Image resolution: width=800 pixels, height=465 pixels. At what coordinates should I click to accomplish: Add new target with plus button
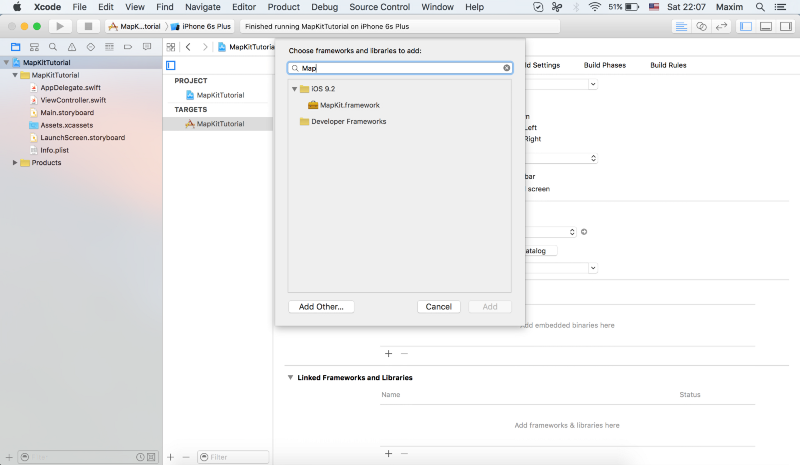(170, 457)
